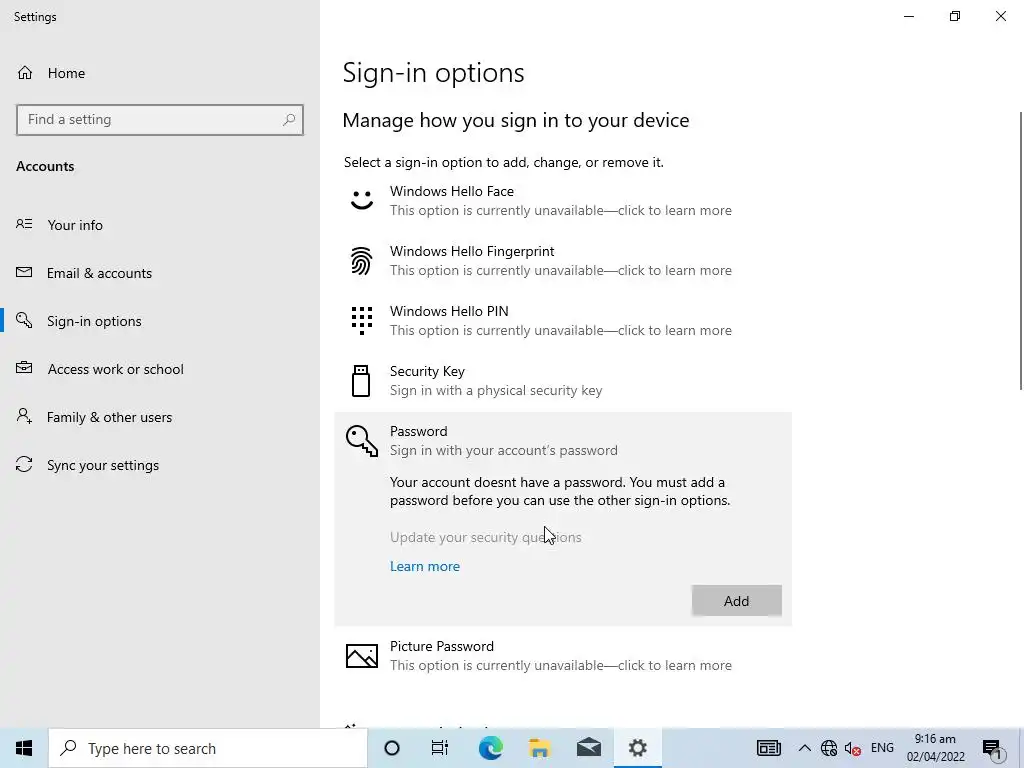
Task: Select Sign-in options in sidebar
Action: pyautogui.click(x=160, y=321)
